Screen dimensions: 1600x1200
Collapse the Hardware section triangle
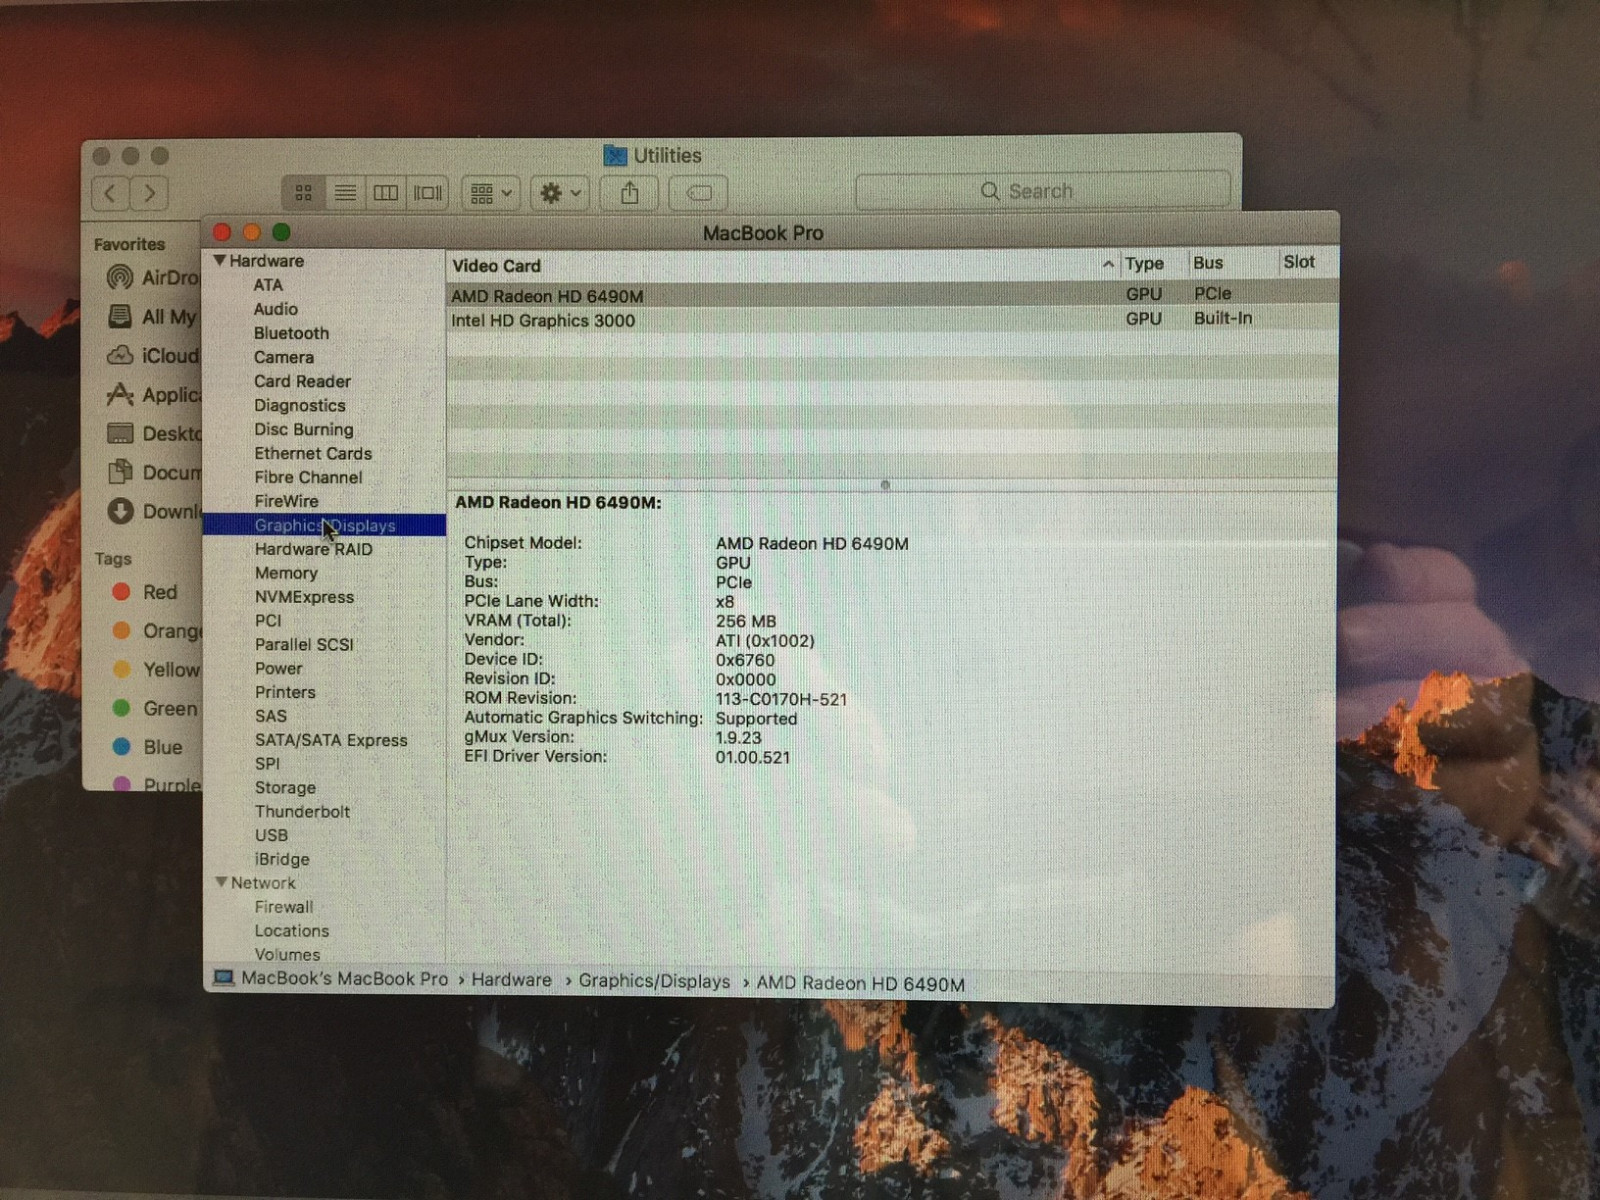tap(219, 260)
